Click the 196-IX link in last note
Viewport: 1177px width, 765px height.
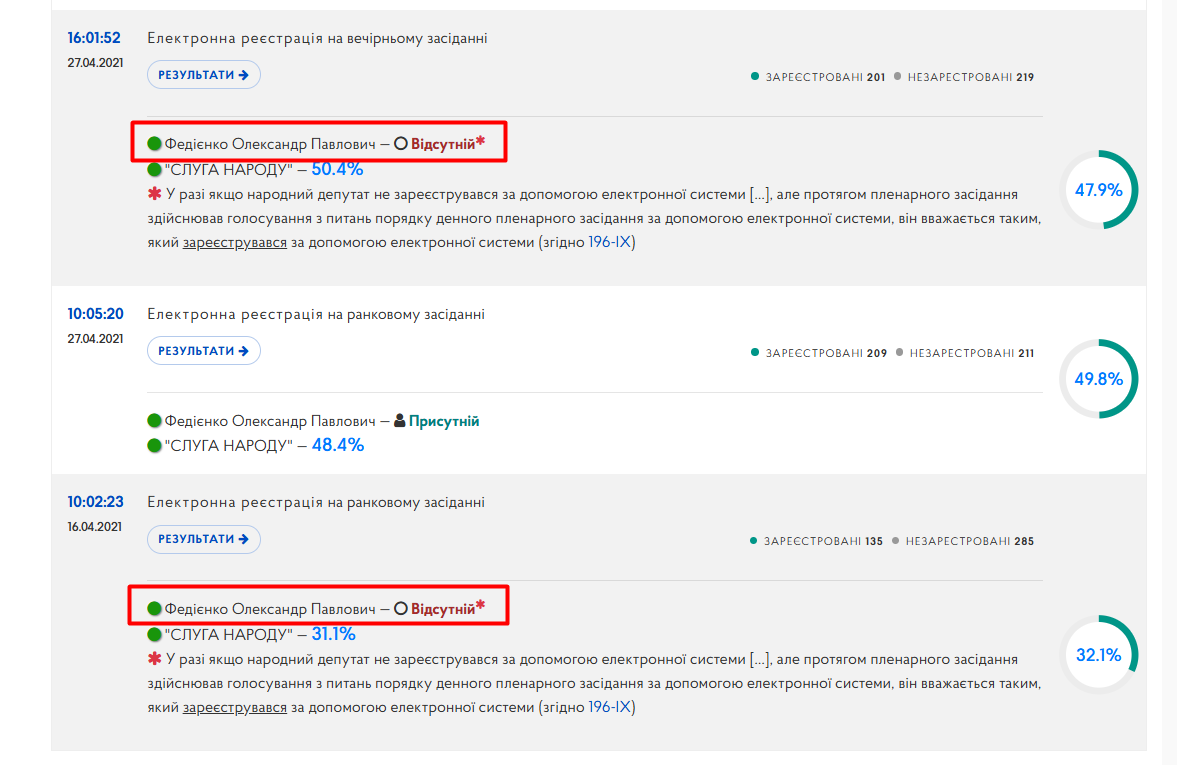click(x=610, y=707)
